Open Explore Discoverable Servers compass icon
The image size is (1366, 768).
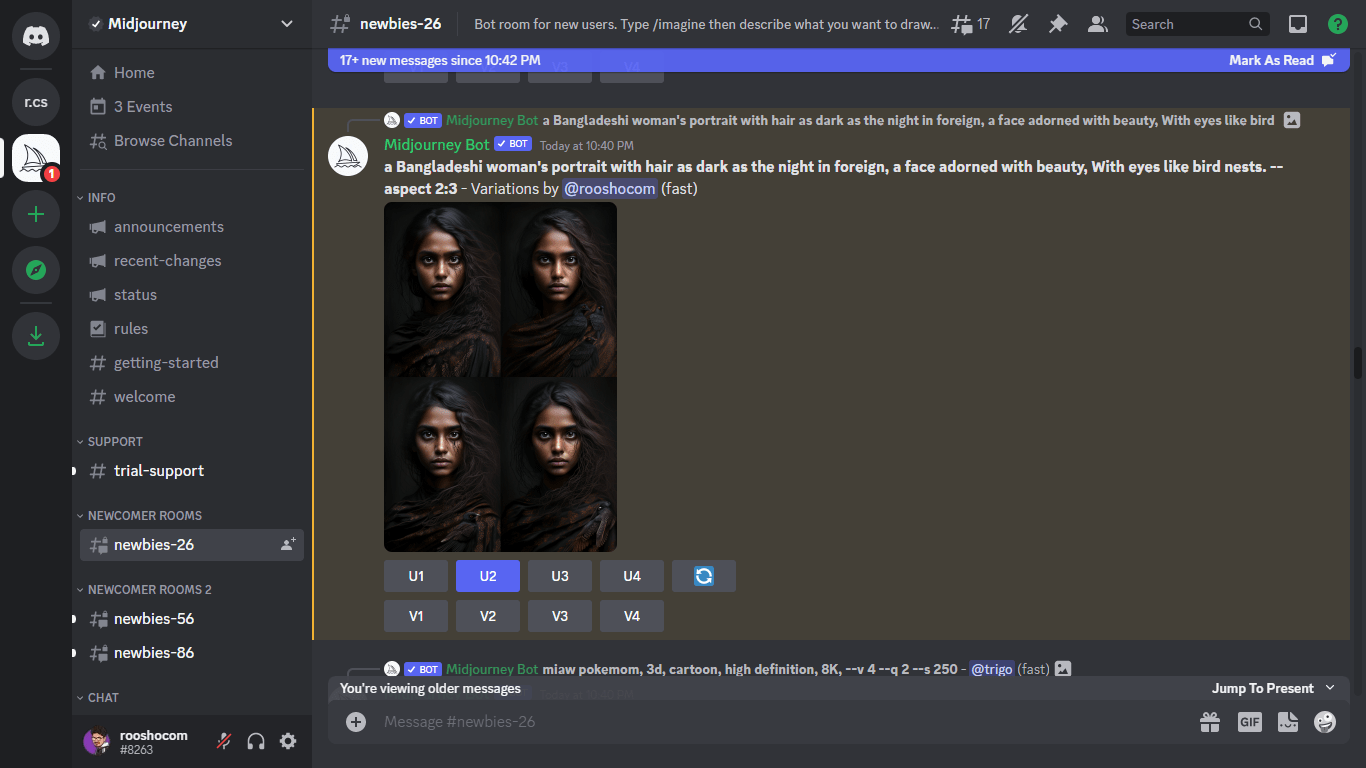pyautogui.click(x=36, y=270)
